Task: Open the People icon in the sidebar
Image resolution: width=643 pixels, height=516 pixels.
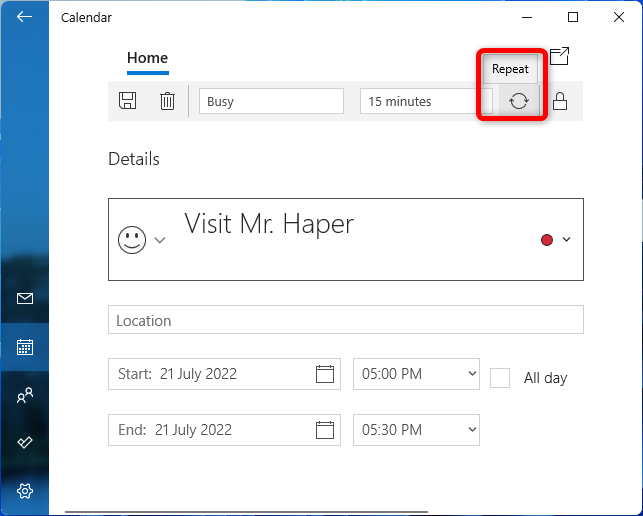Action: pyautogui.click(x=25, y=395)
